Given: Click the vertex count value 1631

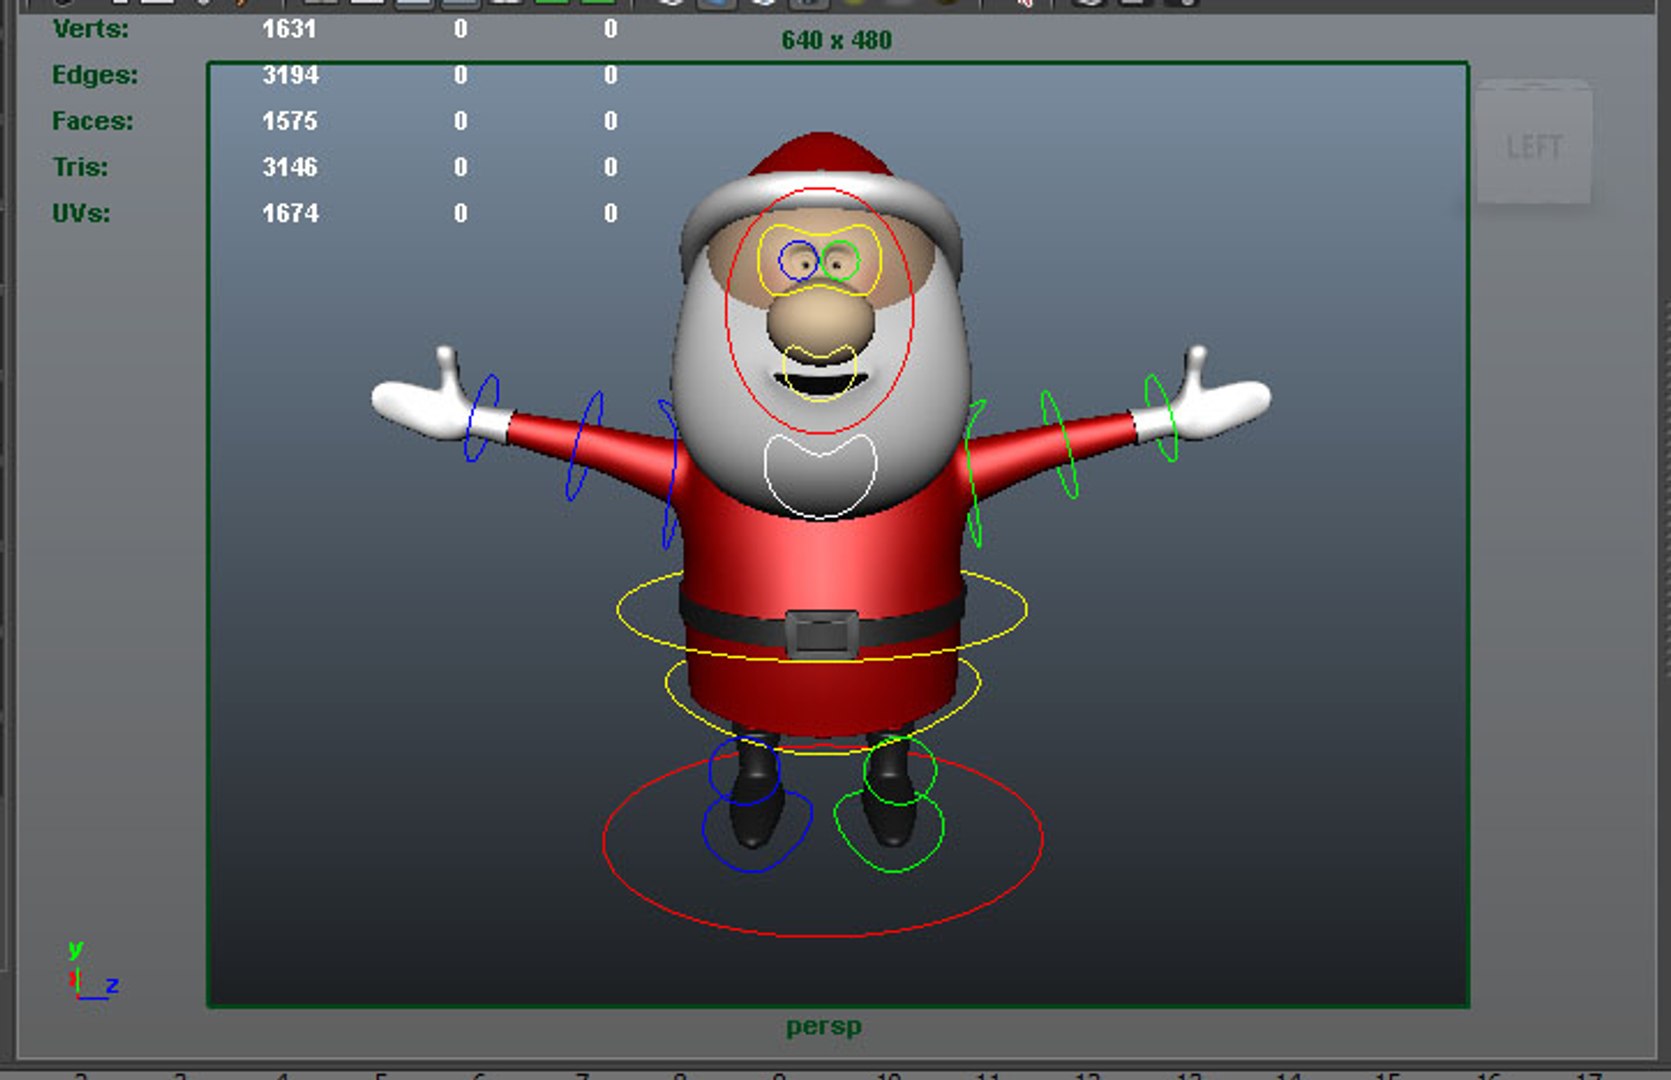Looking at the screenshot, I should [x=289, y=29].
